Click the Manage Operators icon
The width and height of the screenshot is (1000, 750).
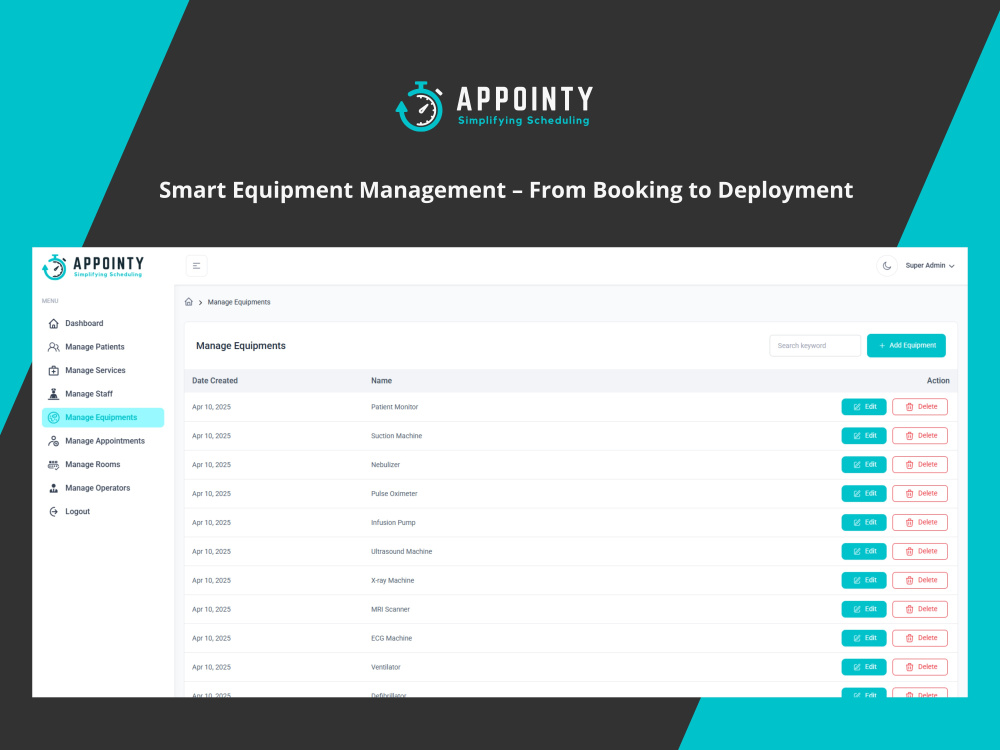pyautogui.click(x=54, y=489)
